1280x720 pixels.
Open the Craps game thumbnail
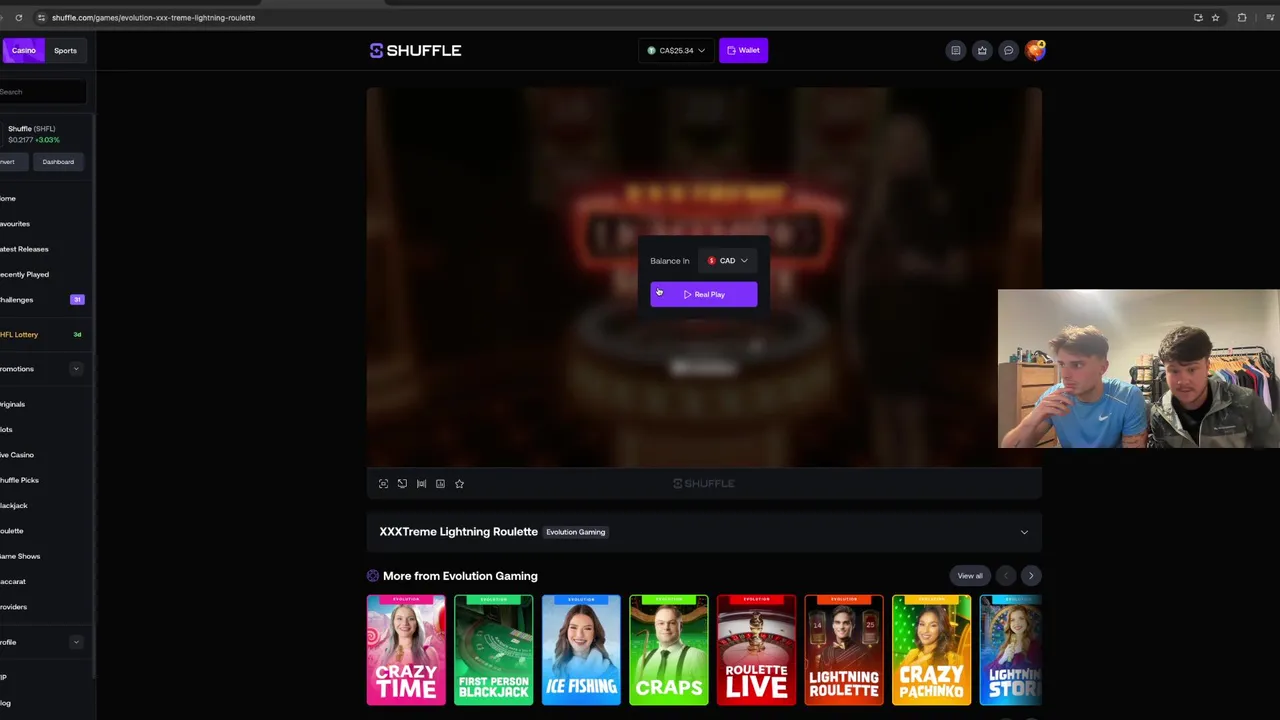click(669, 650)
